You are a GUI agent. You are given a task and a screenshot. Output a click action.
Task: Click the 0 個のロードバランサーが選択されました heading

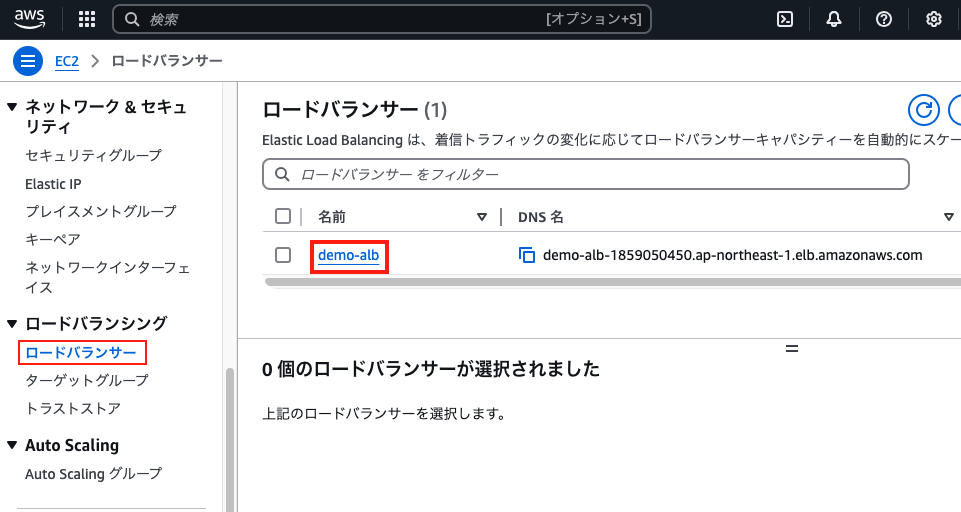[x=431, y=369]
